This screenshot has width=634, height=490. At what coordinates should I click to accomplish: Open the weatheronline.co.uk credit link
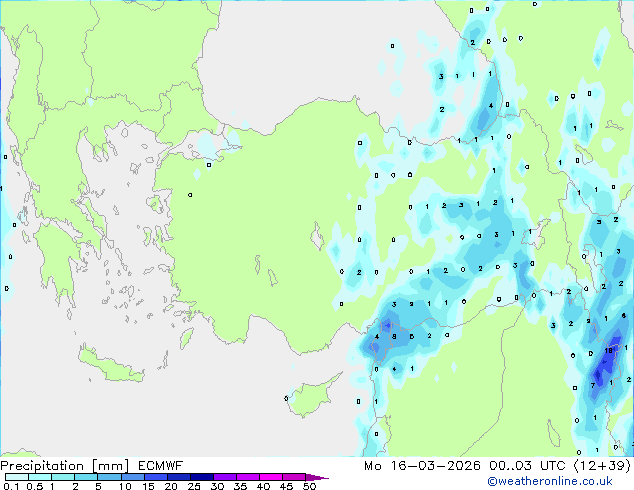[x=550, y=481]
